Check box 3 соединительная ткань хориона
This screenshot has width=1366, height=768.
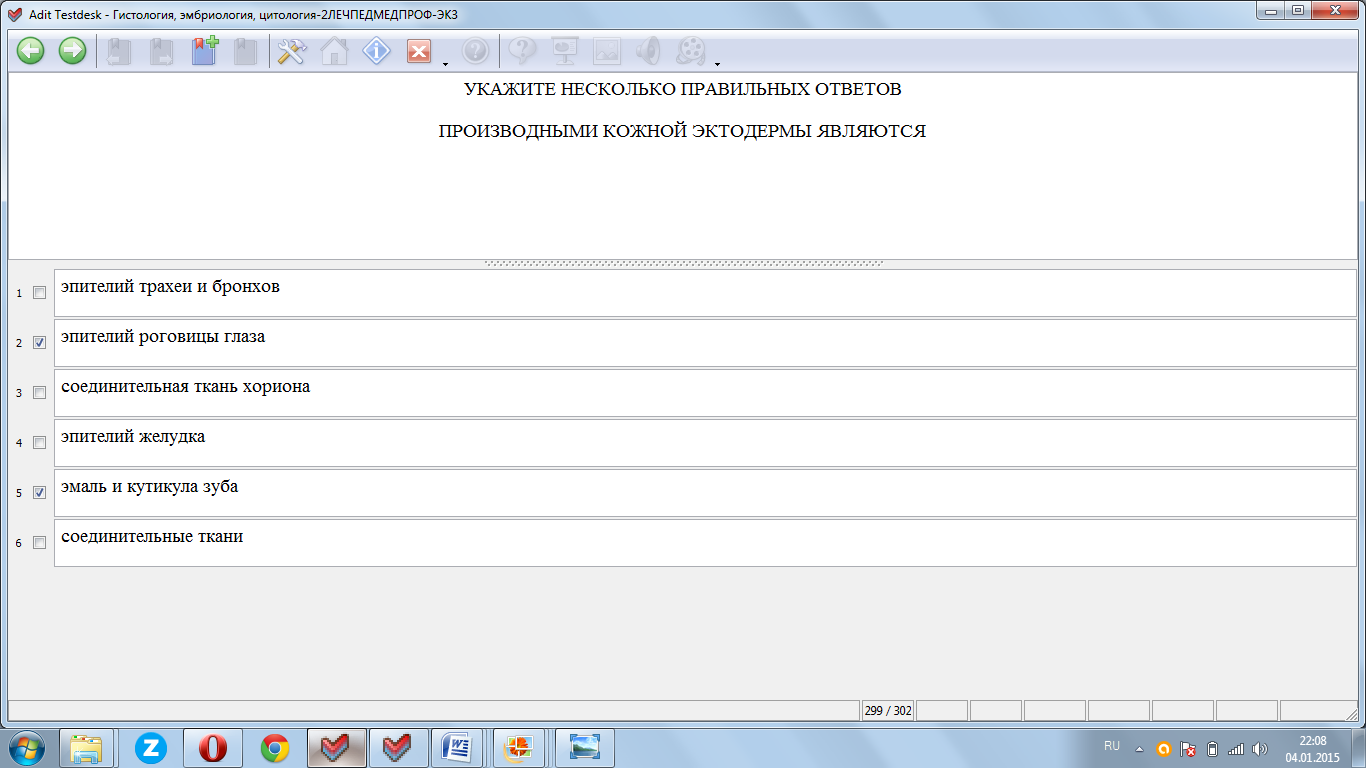tap(40, 393)
